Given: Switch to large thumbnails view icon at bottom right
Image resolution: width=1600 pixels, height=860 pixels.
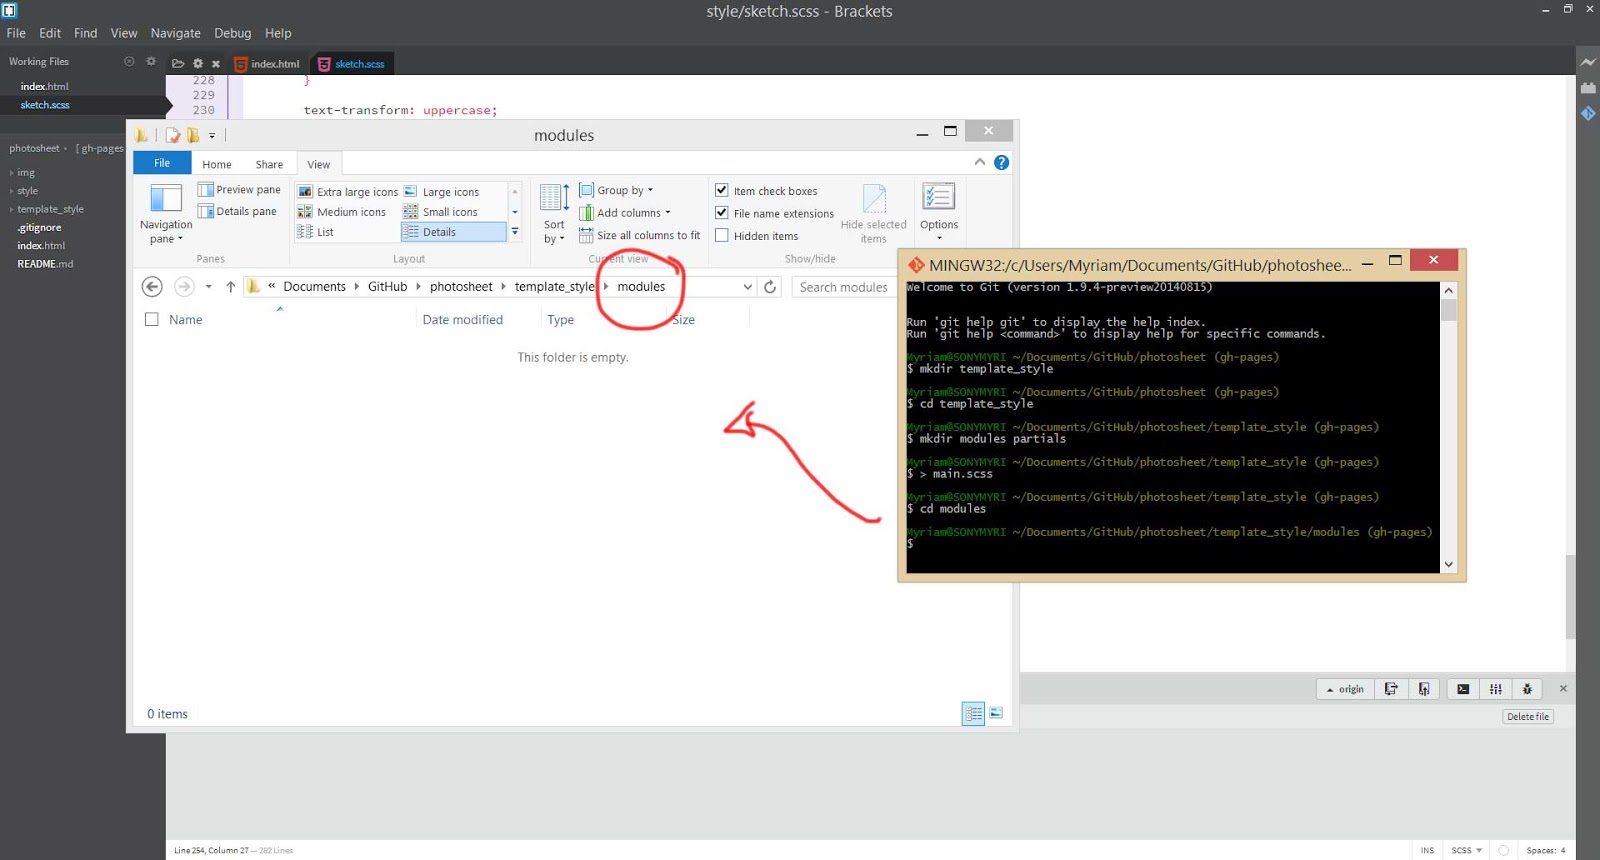Looking at the screenshot, I should [x=996, y=713].
